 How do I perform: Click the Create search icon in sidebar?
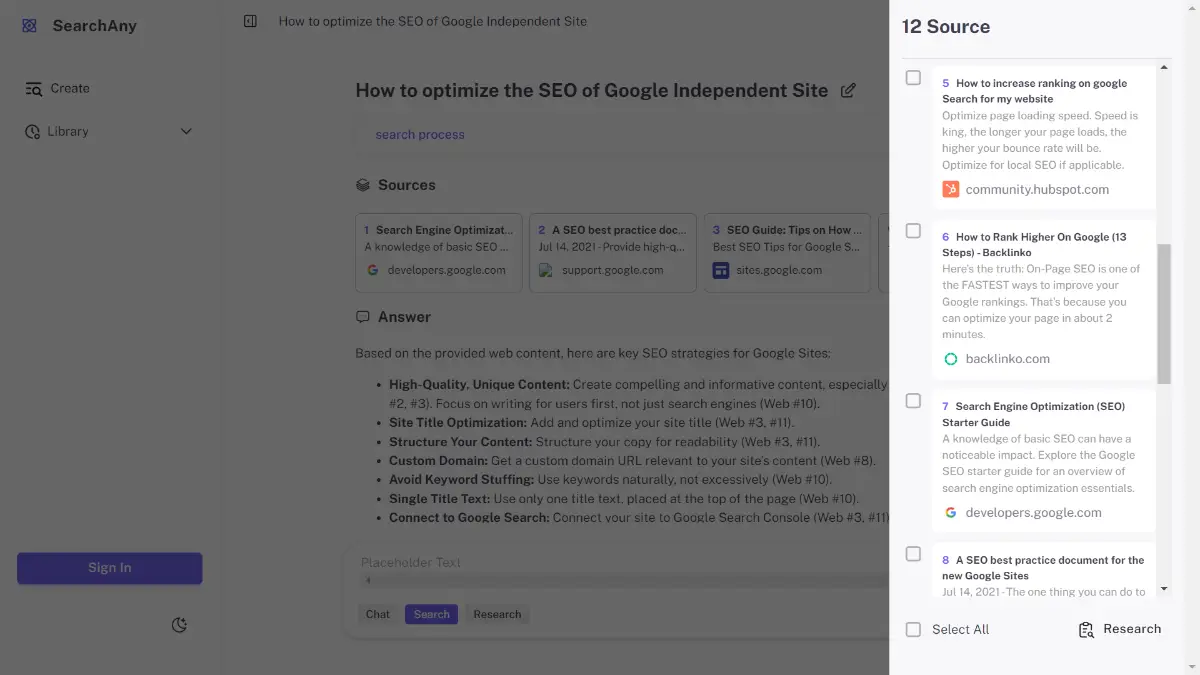[34, 88]
